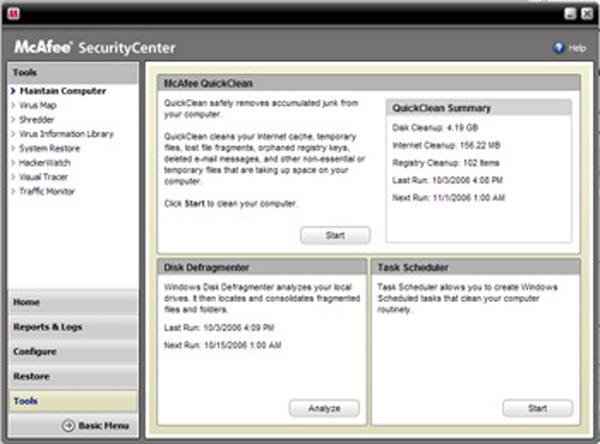This screenshot has height=444, width=600.
Task: Click chevron beside Virus Map
Action: tap(13, 105)
